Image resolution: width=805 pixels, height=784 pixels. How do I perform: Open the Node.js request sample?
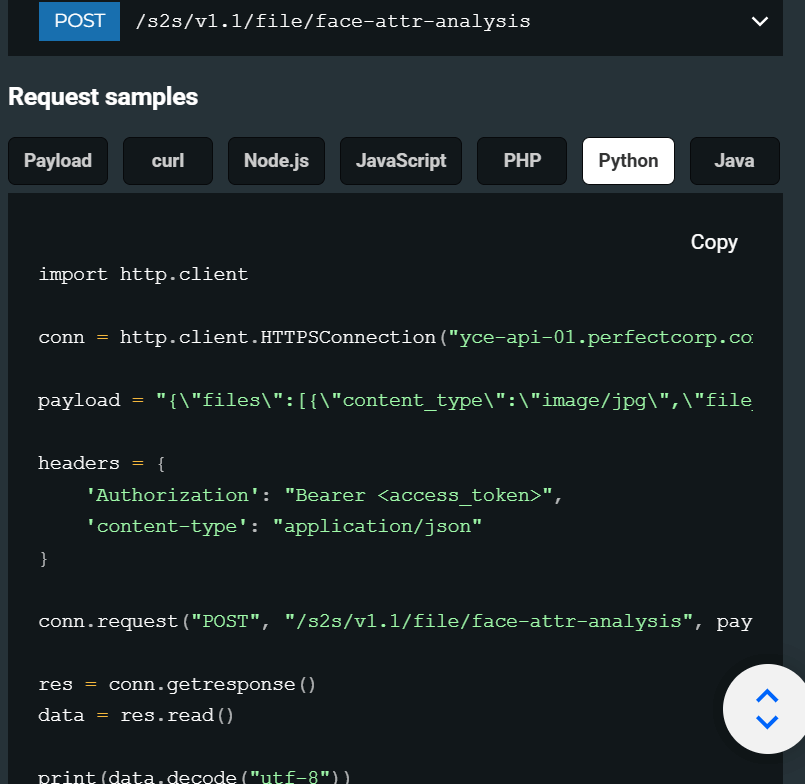point(277,161)
